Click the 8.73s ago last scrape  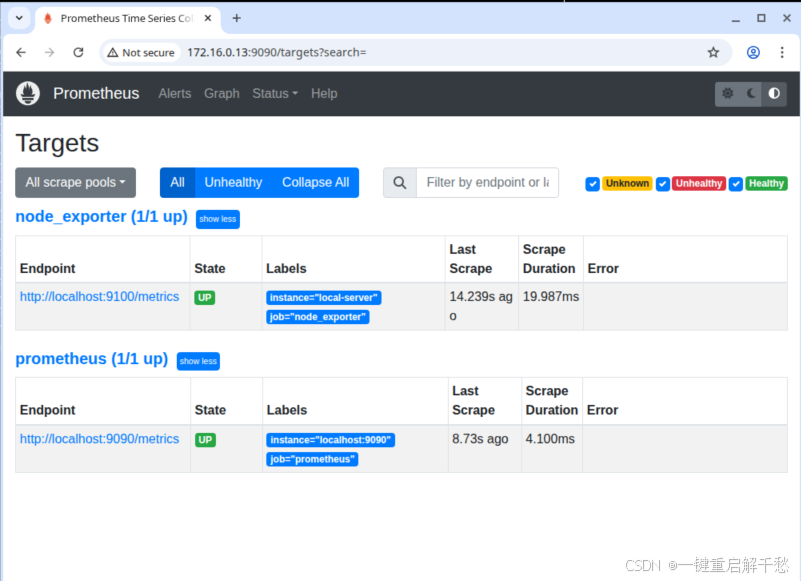pyautogui.click(x=480, y=439)
